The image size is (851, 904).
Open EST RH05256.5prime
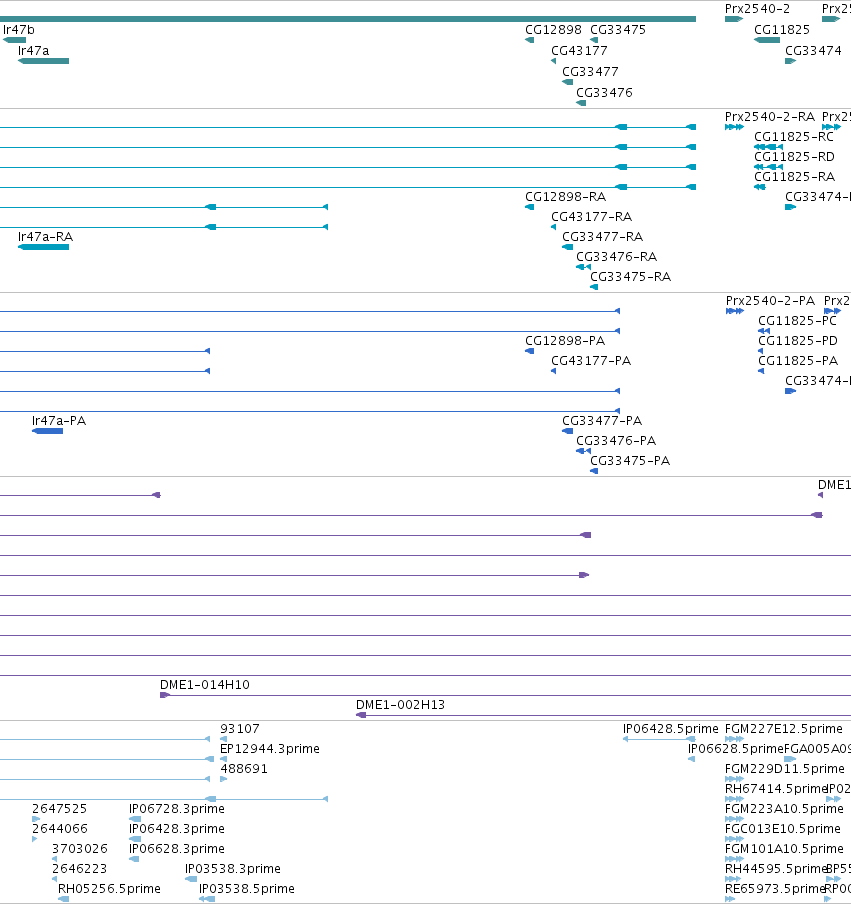pyautogui.click(x=63, y=899)
